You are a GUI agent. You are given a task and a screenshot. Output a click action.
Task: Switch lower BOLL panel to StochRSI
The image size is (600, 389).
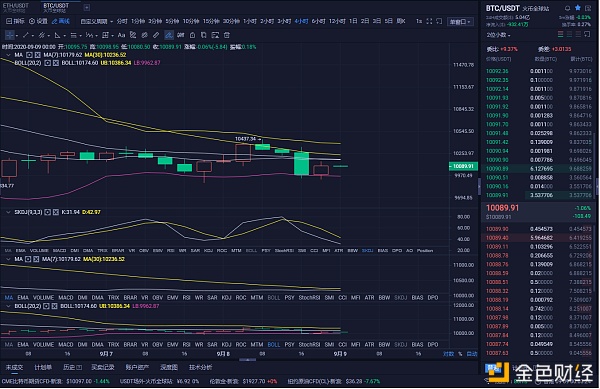click(309, 345)
